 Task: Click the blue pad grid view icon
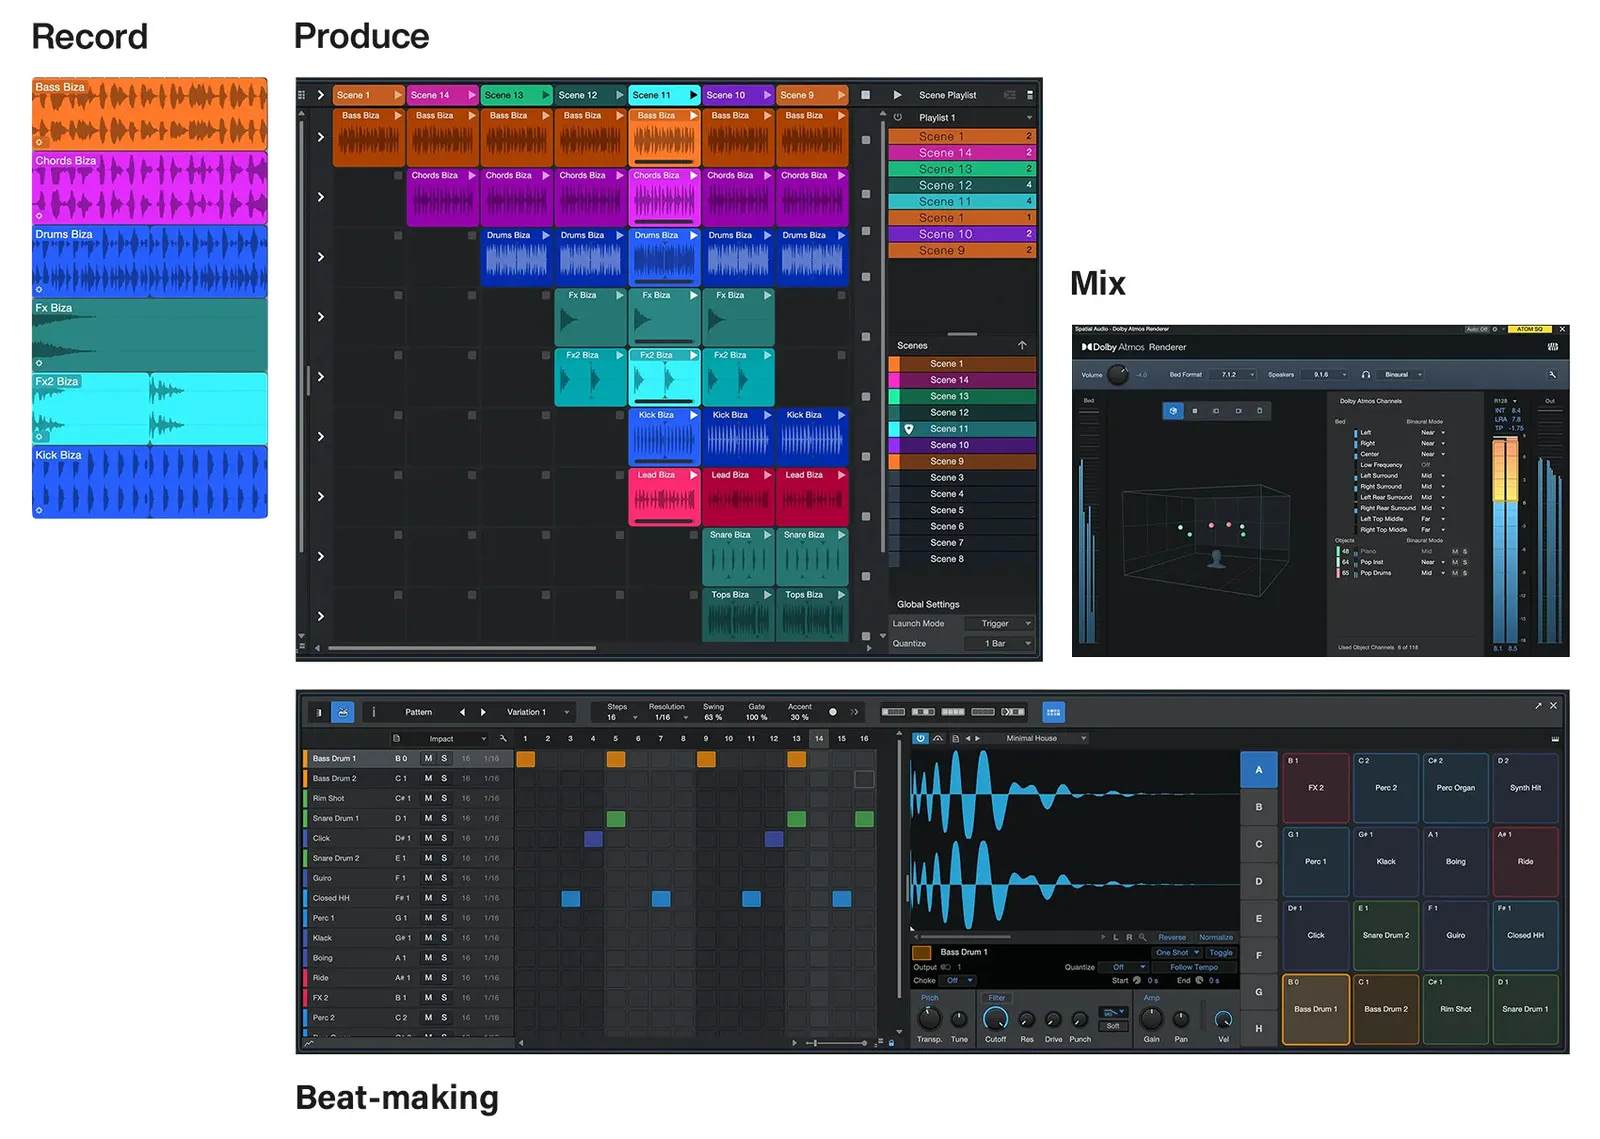click(1052, 712)
